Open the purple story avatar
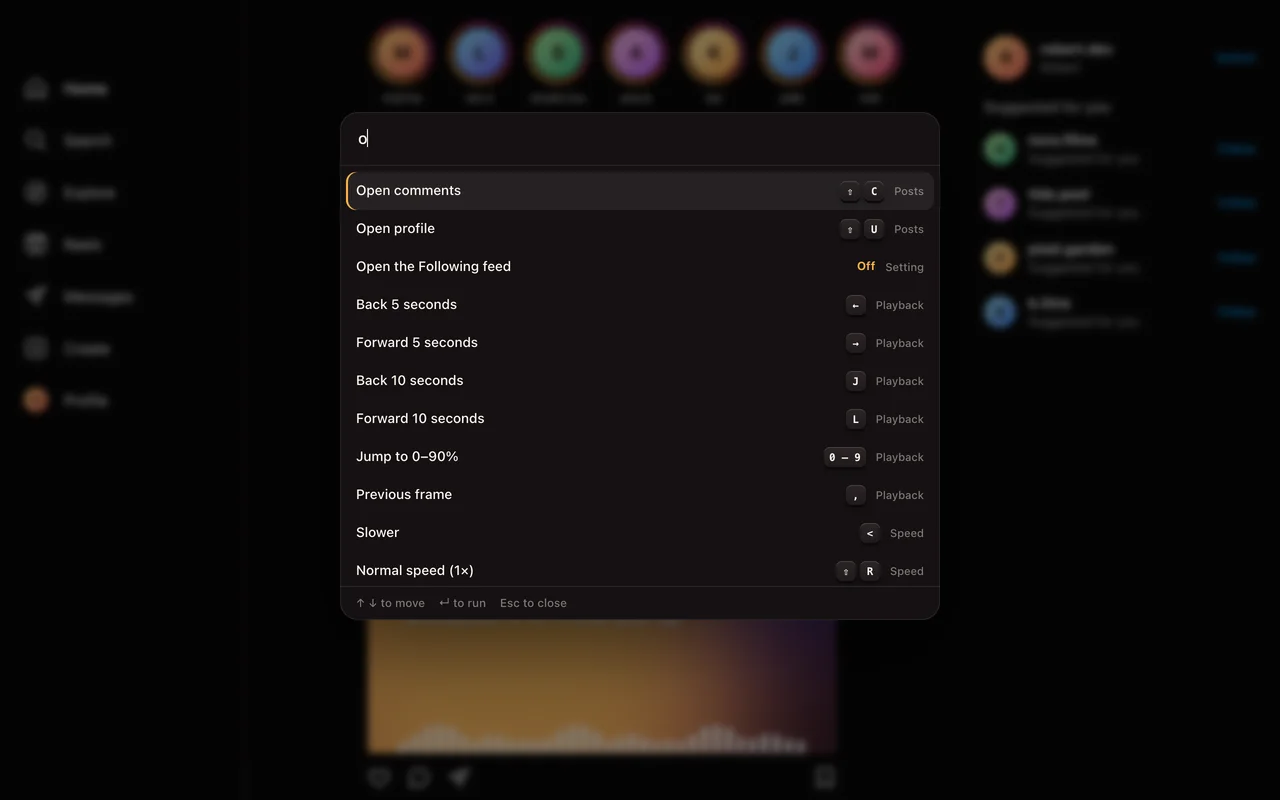The image size is (1280, 800). 635,53
